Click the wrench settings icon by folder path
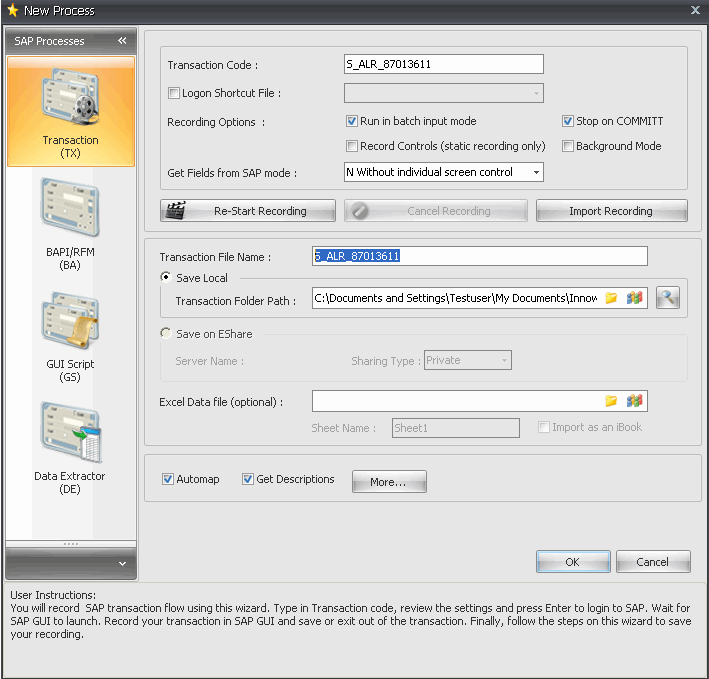 668,298
